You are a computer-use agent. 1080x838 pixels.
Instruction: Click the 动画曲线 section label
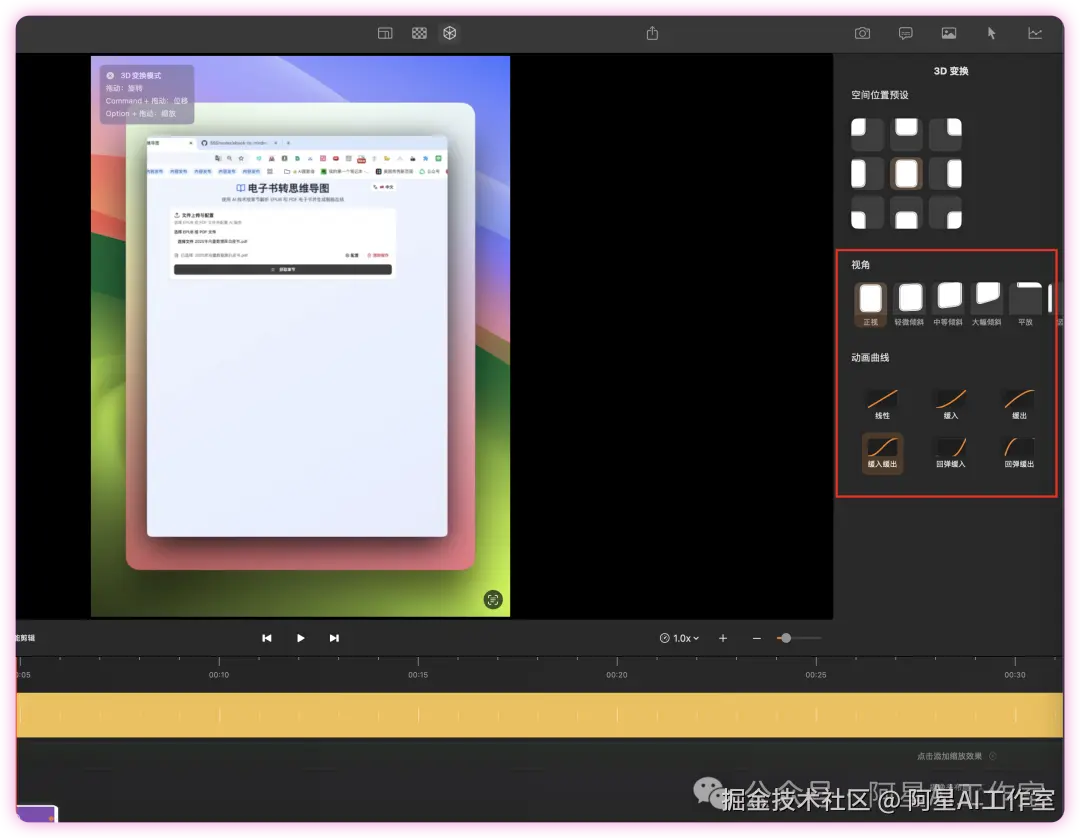(x=870, y=357)
